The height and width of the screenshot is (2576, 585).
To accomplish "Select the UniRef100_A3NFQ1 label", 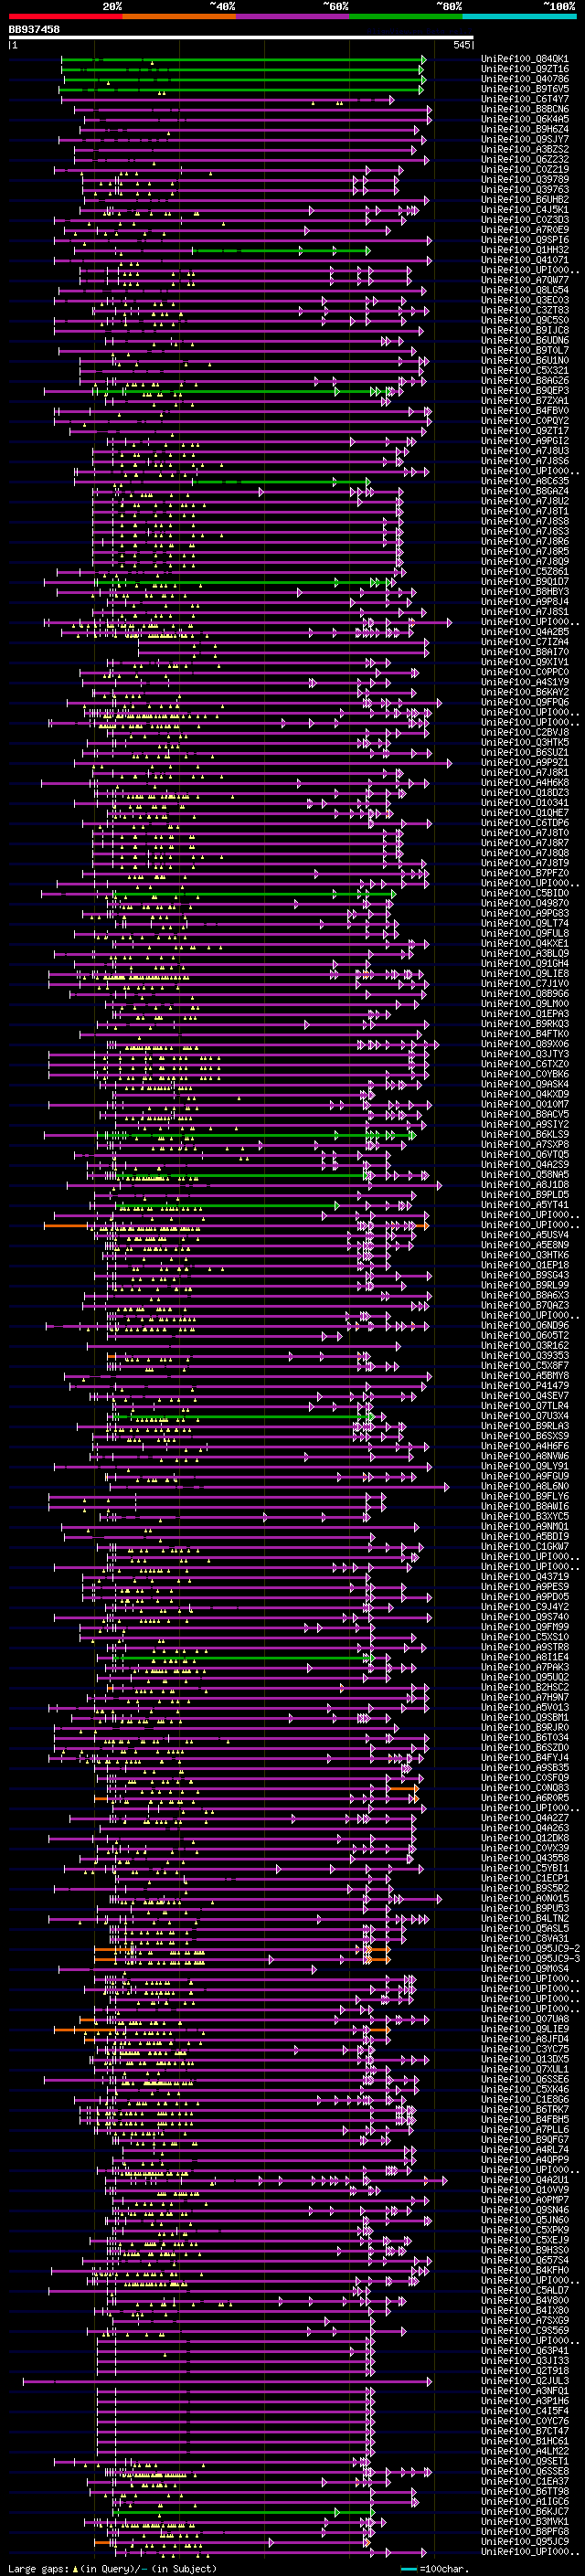I will point(525,2390).
